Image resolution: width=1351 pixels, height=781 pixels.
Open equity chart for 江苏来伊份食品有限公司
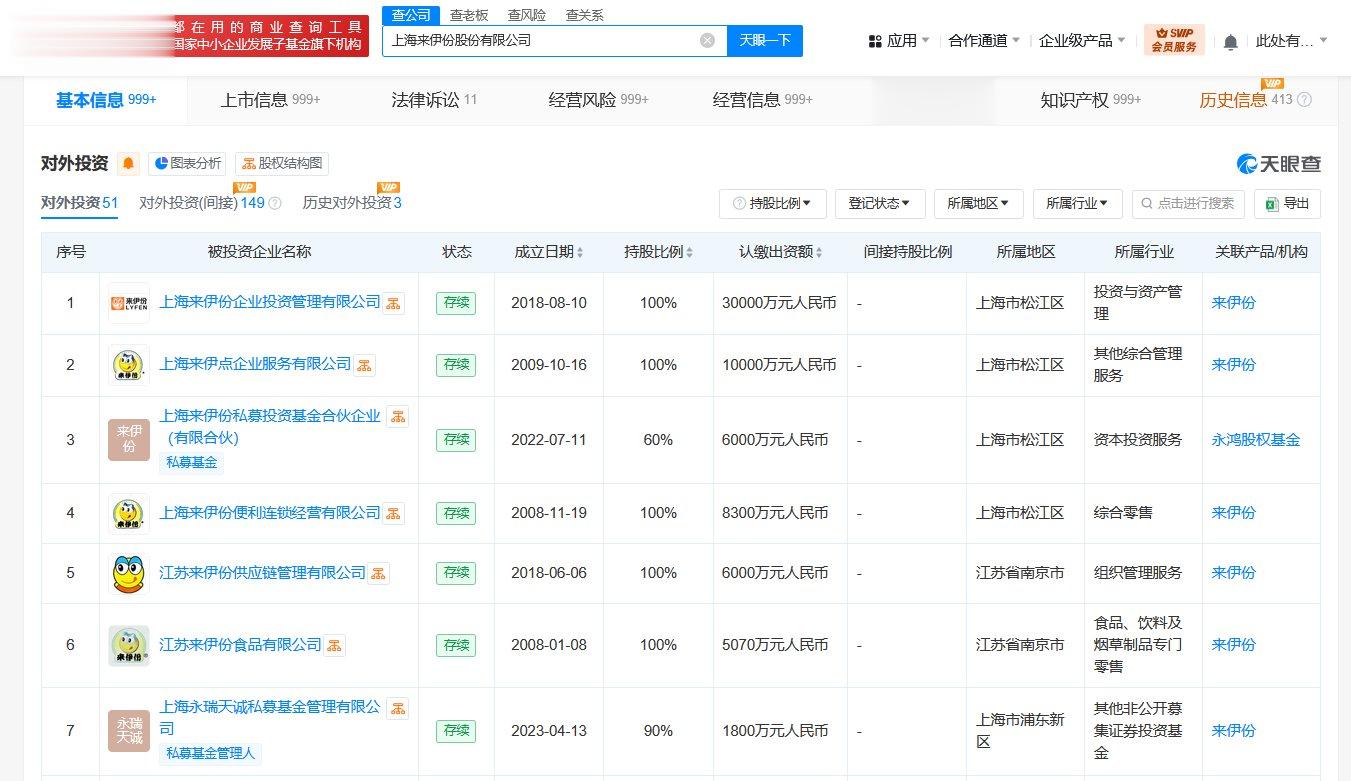(334, 645)
